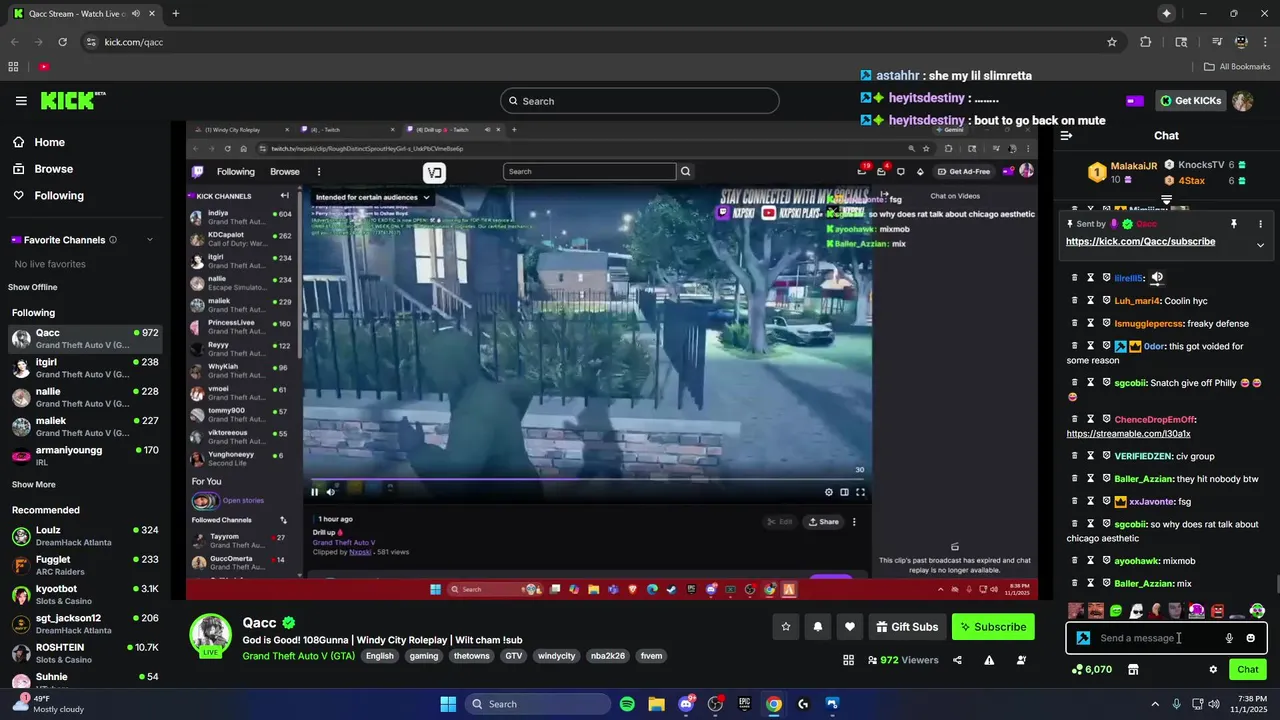Open the YouTube bookmark shortcut

pyautogui.click(x=44, y=67)
